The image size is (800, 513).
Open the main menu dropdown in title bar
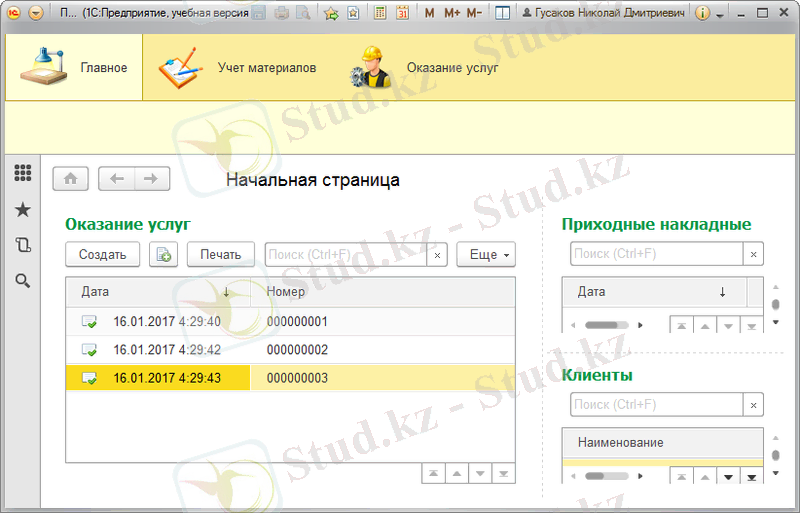(x=36, y=14)
